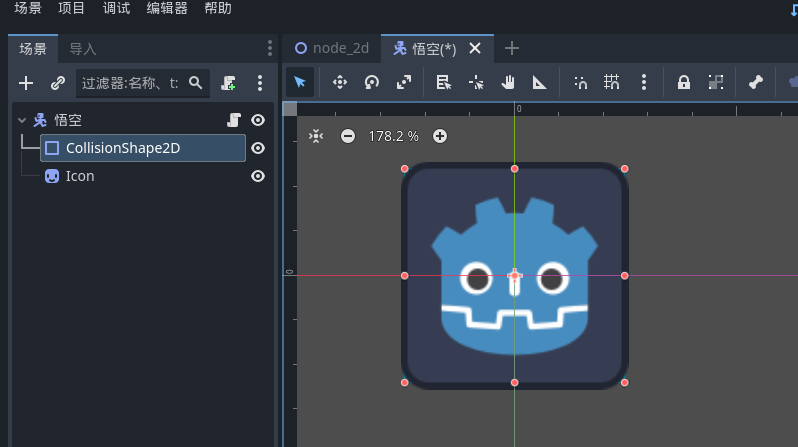798x447 pixels.
Task: Click the instantiate child scene link icon
Action: [x=57, y=83]
